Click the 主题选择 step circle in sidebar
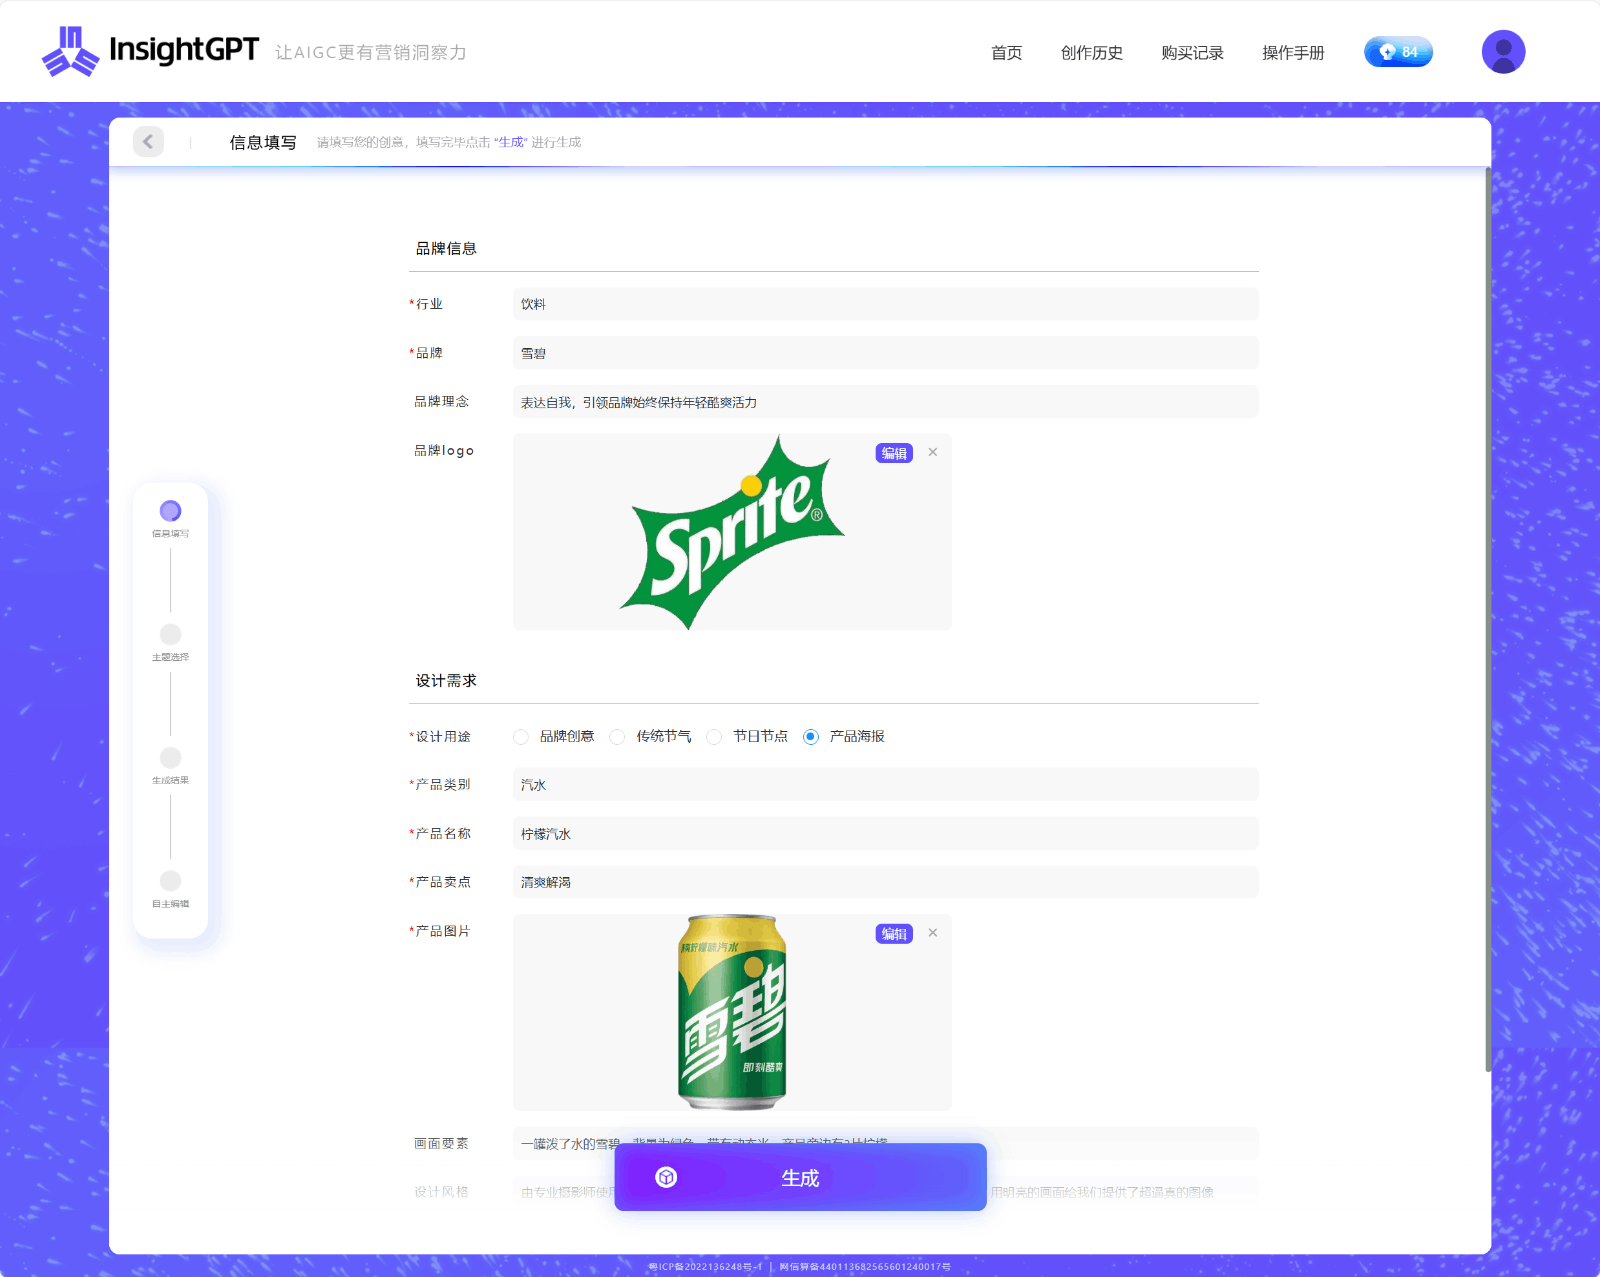Screen dimensions: 1600x1277 point(171,635)
